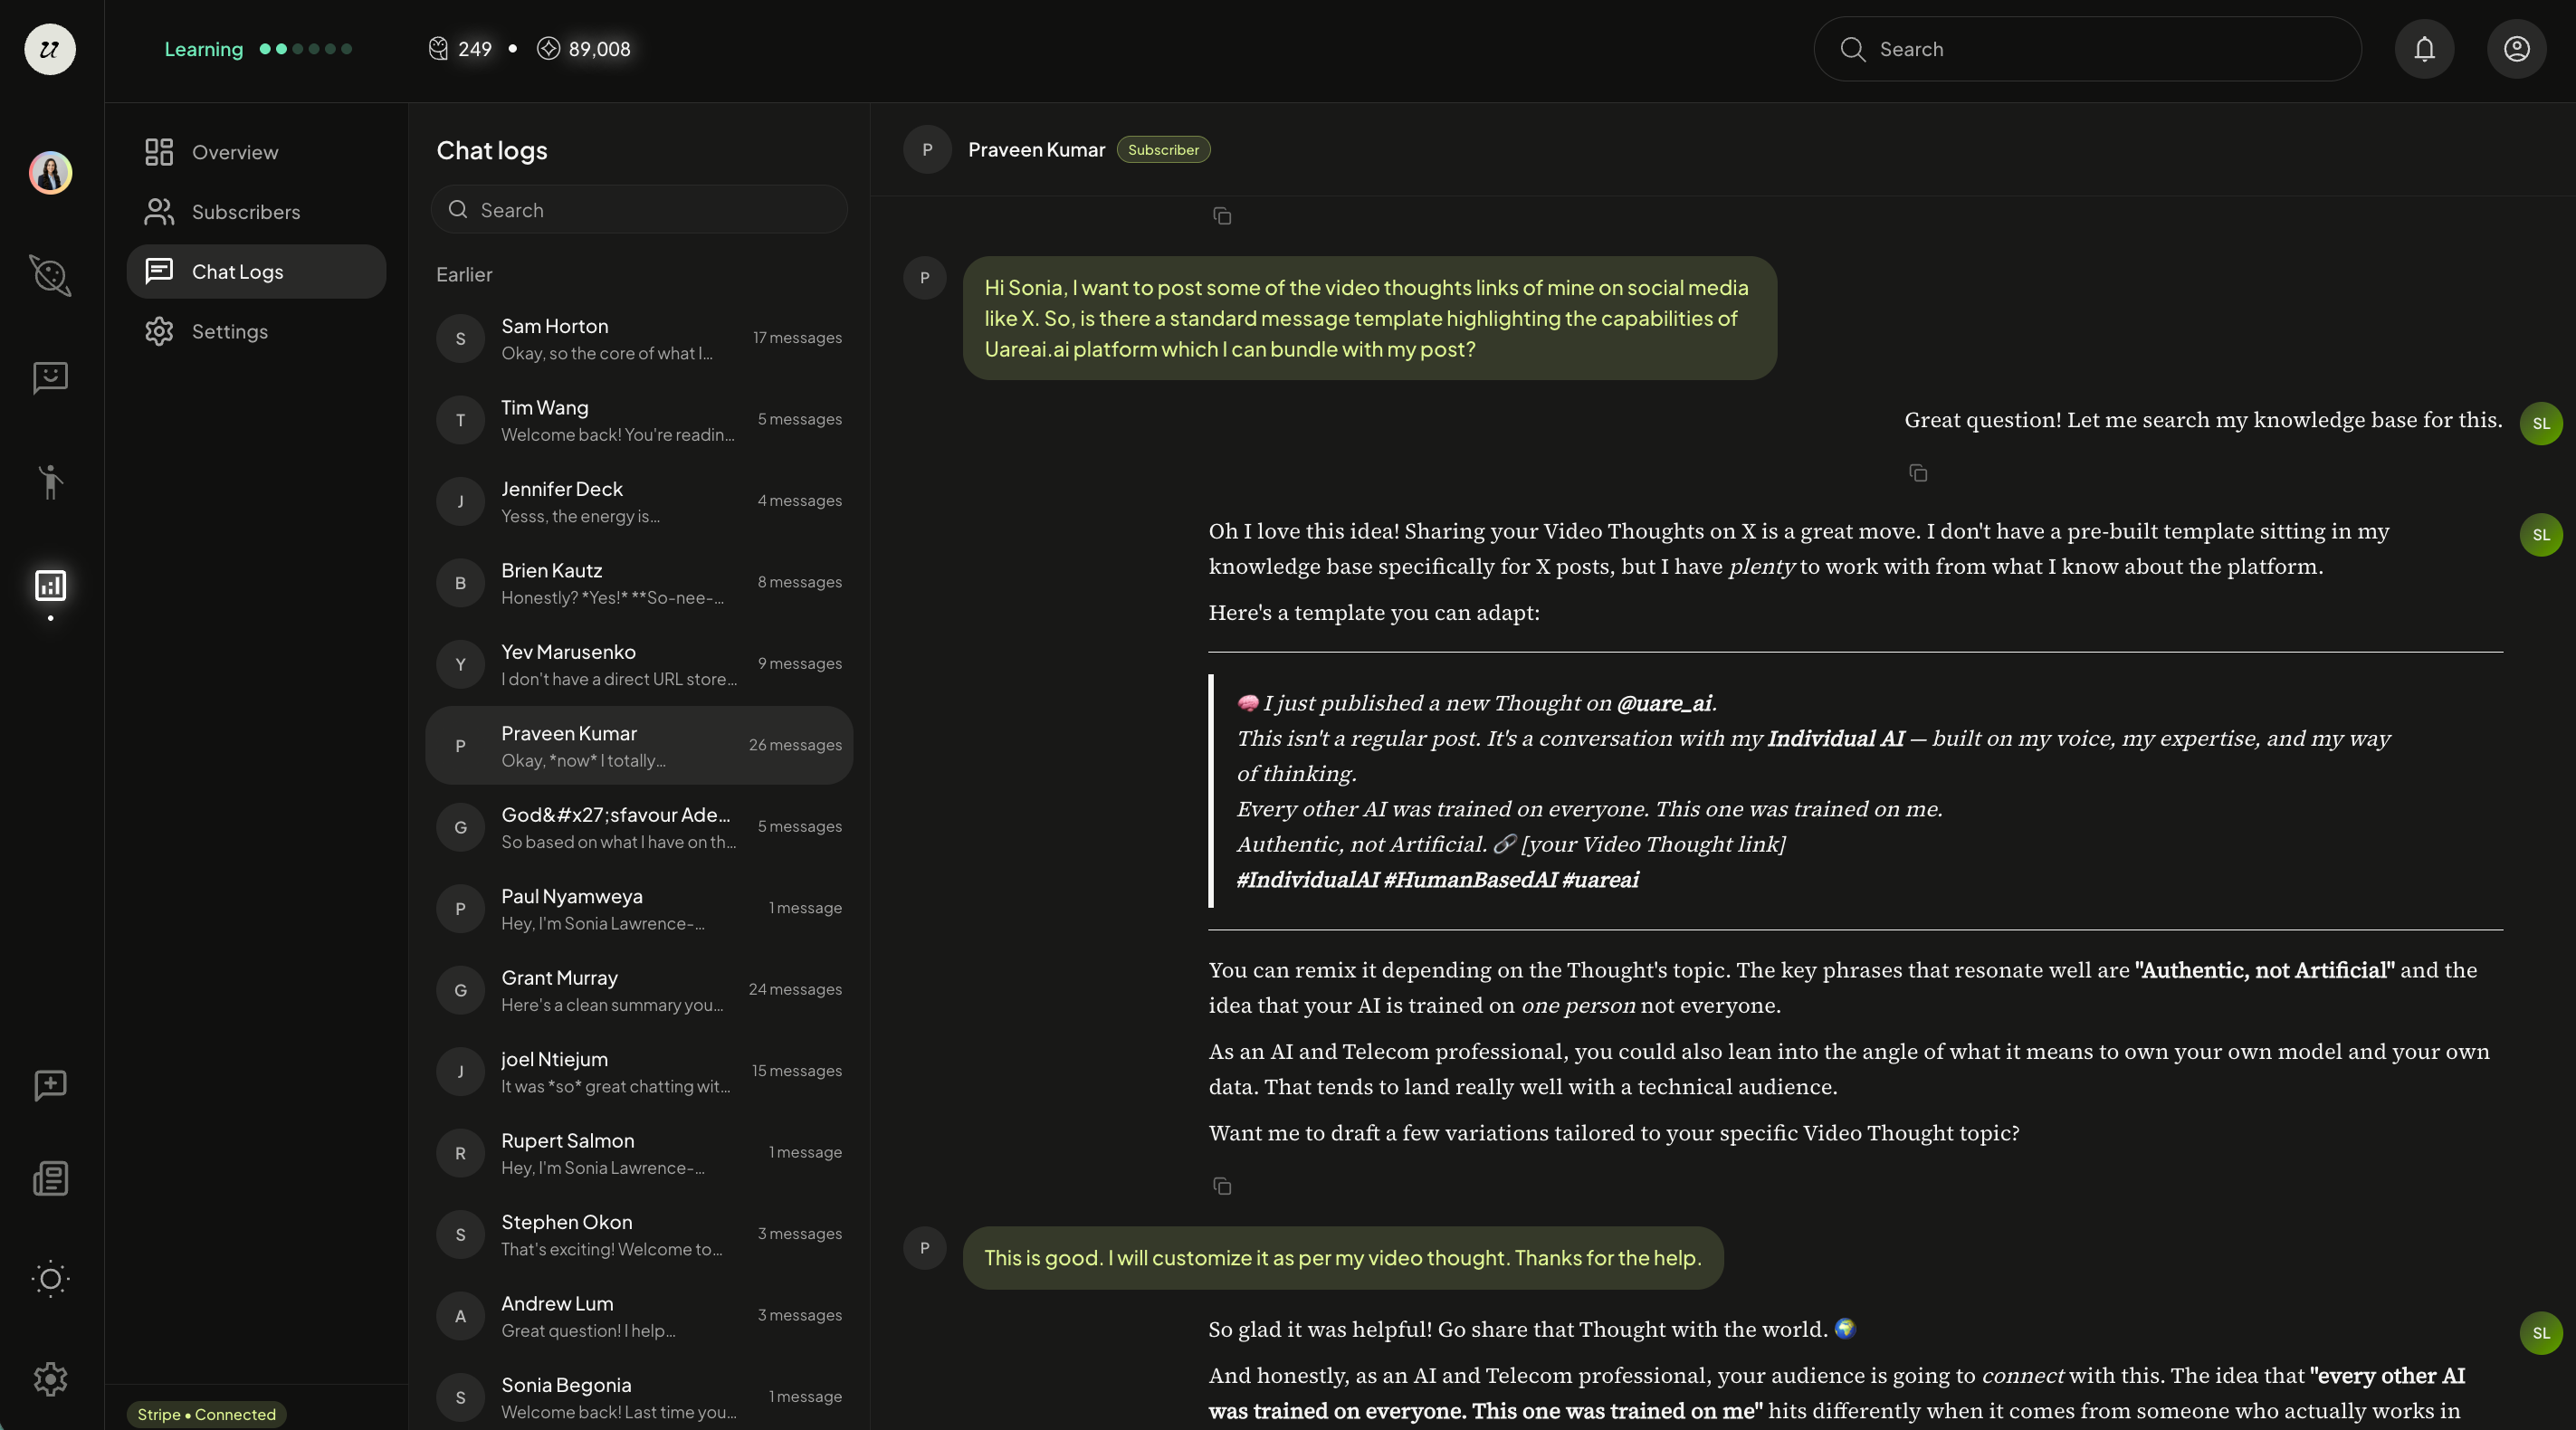
Task: Copy the template response using the copy icon
Action: point(1221,1186)
